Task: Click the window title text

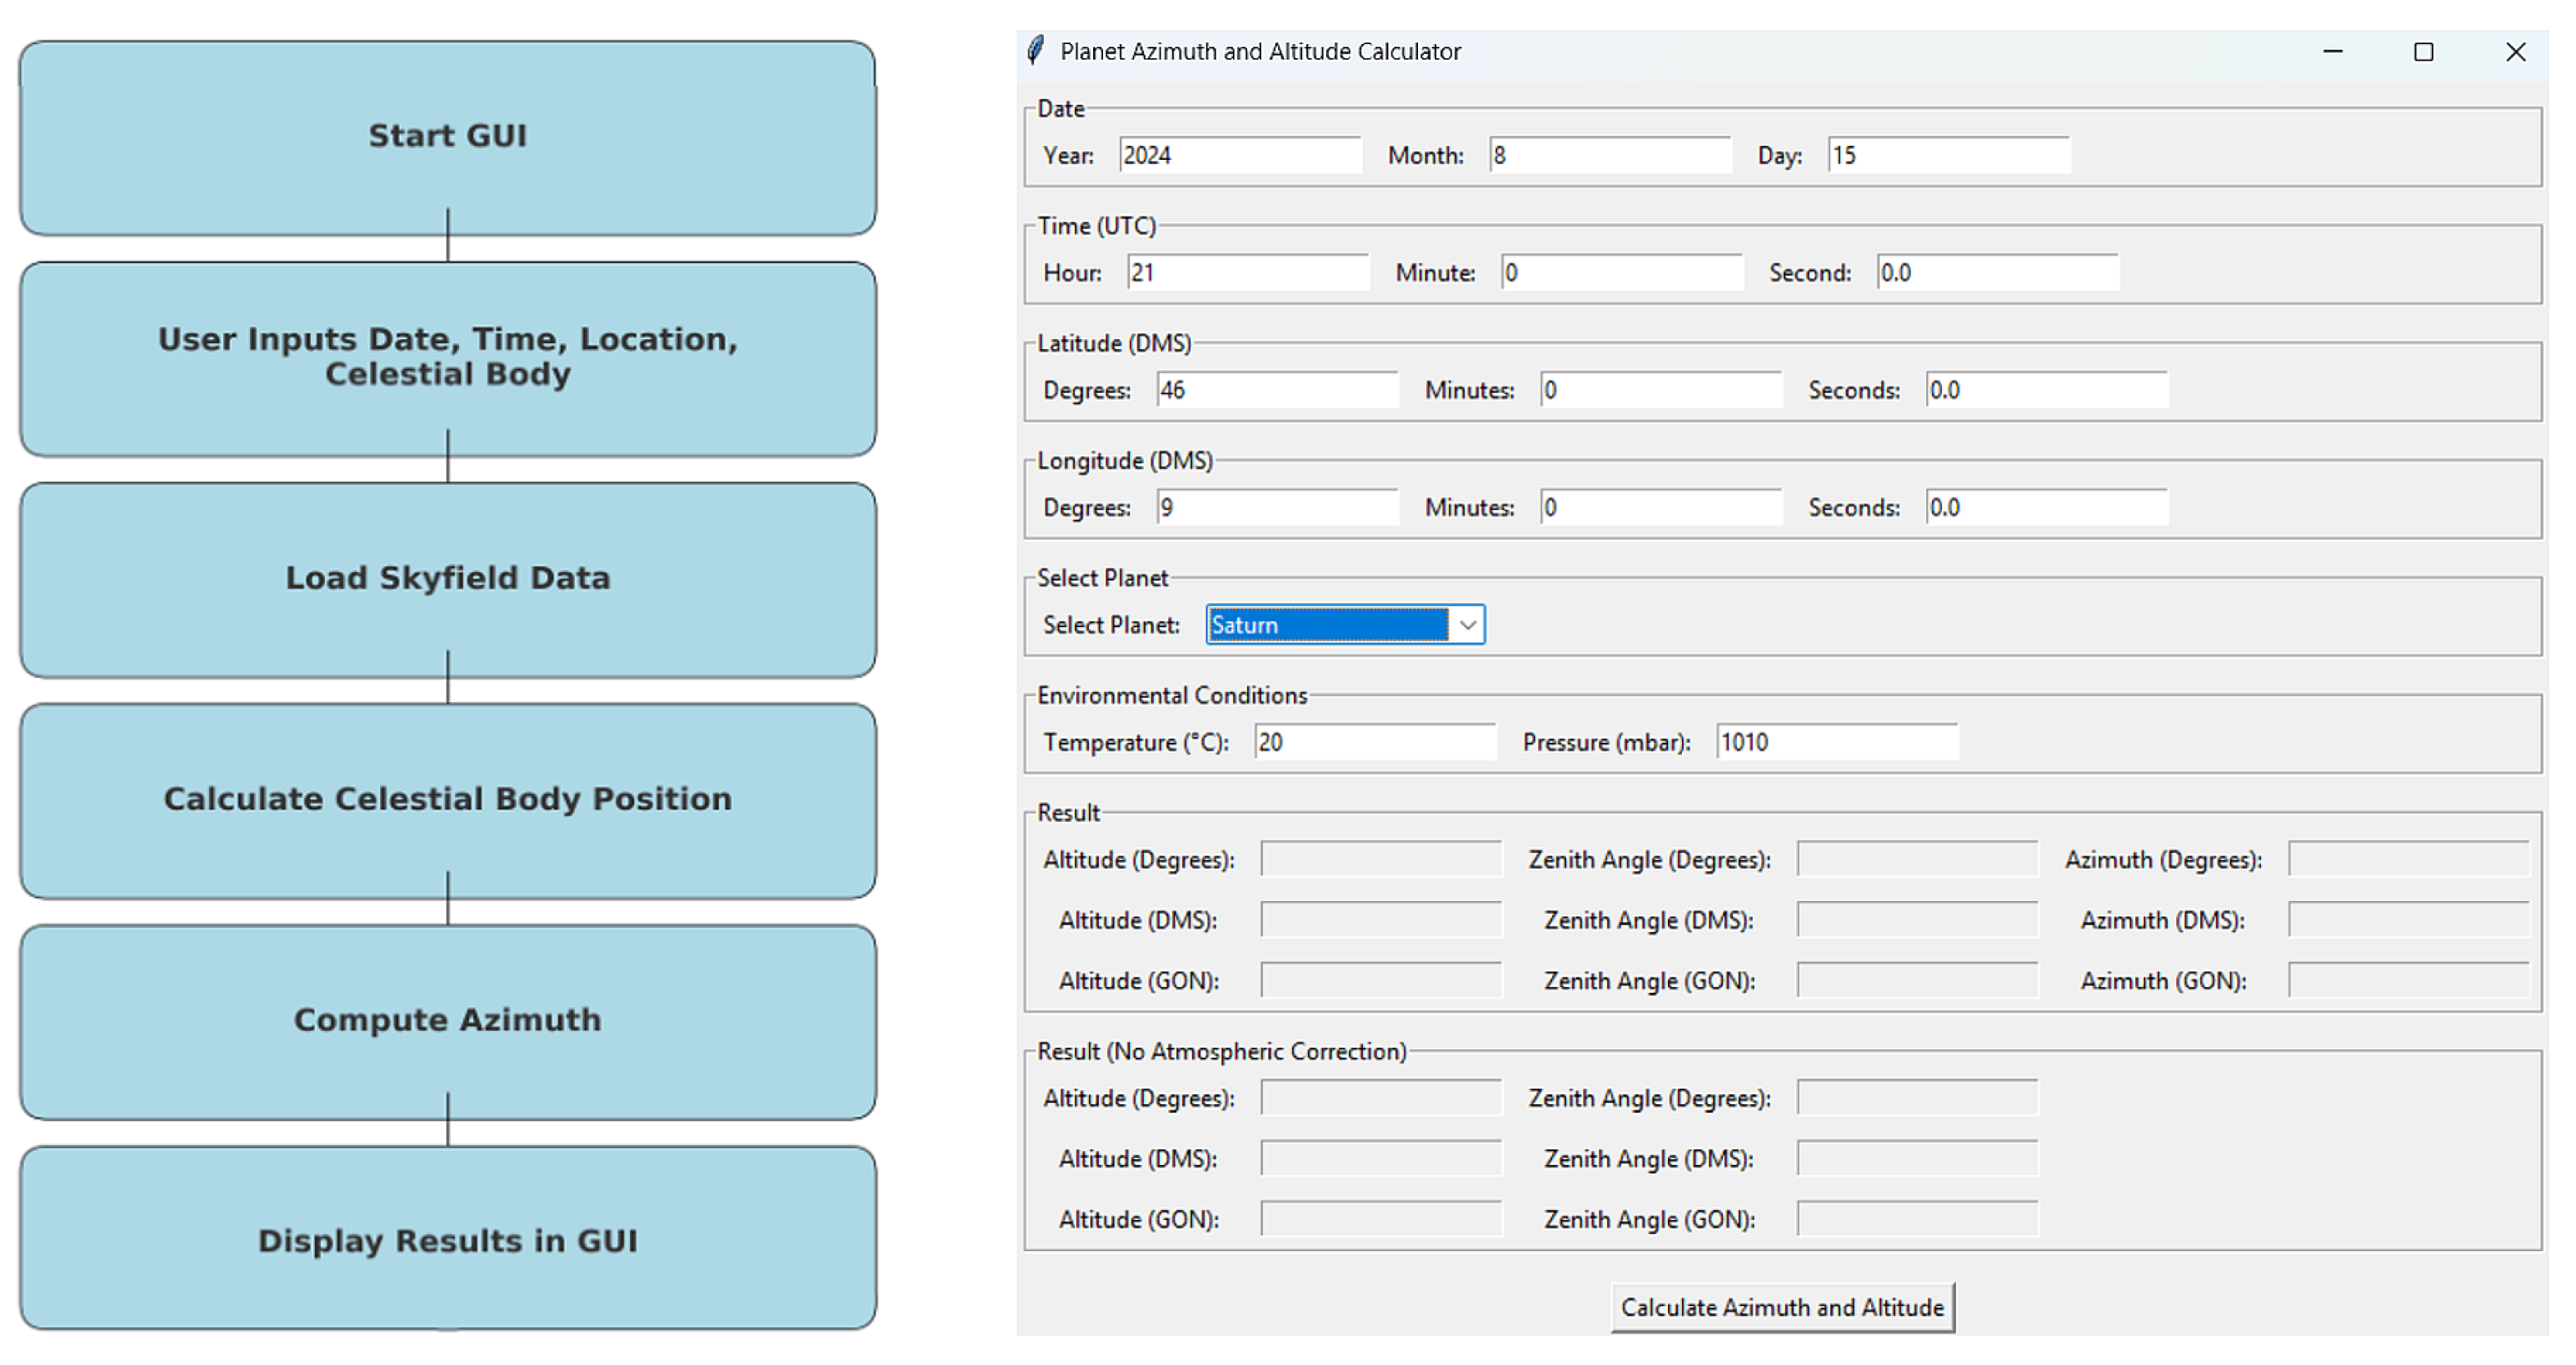Action: [1260, 51]
